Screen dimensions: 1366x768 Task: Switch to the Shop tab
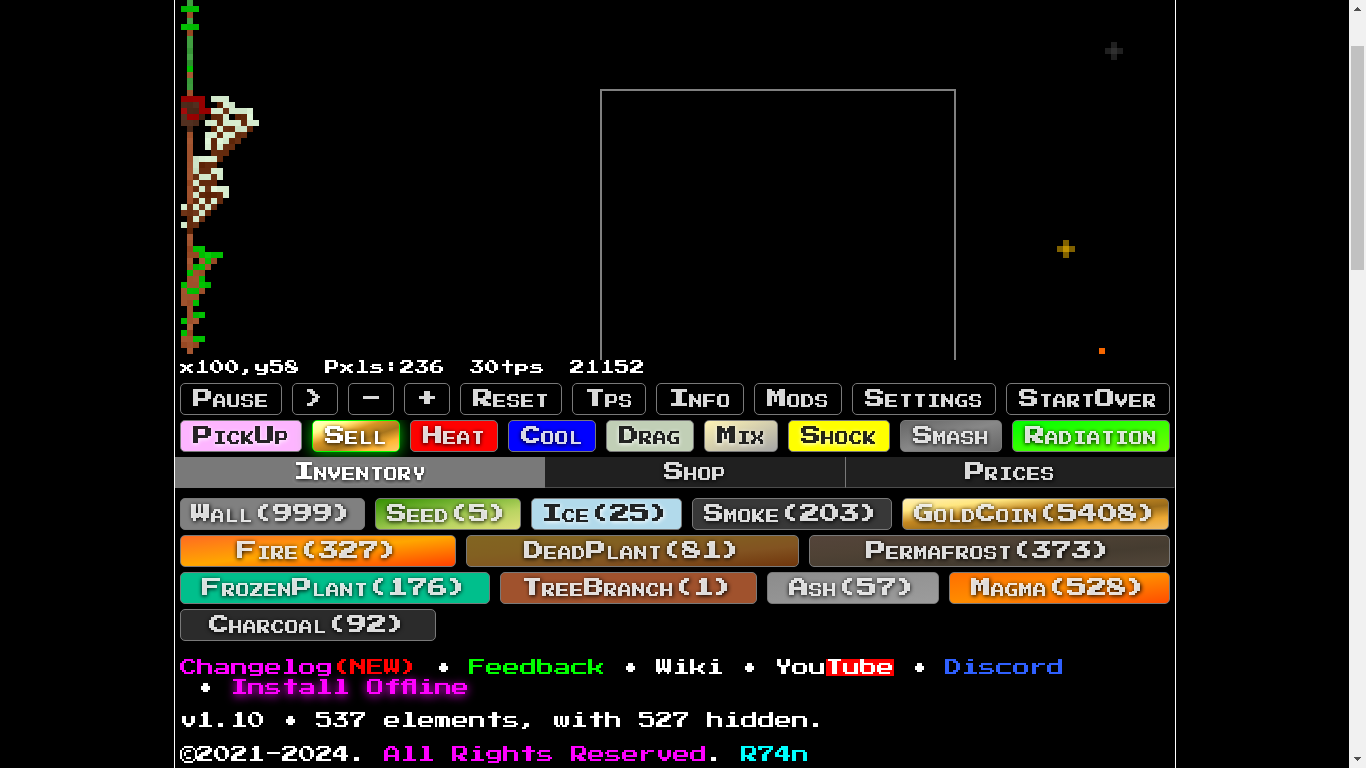[694, 472]
